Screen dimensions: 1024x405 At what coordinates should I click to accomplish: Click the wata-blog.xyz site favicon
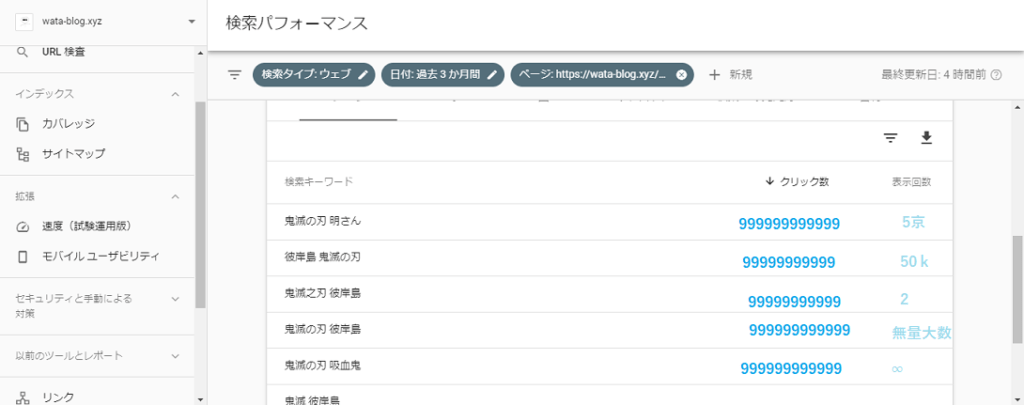25,21
